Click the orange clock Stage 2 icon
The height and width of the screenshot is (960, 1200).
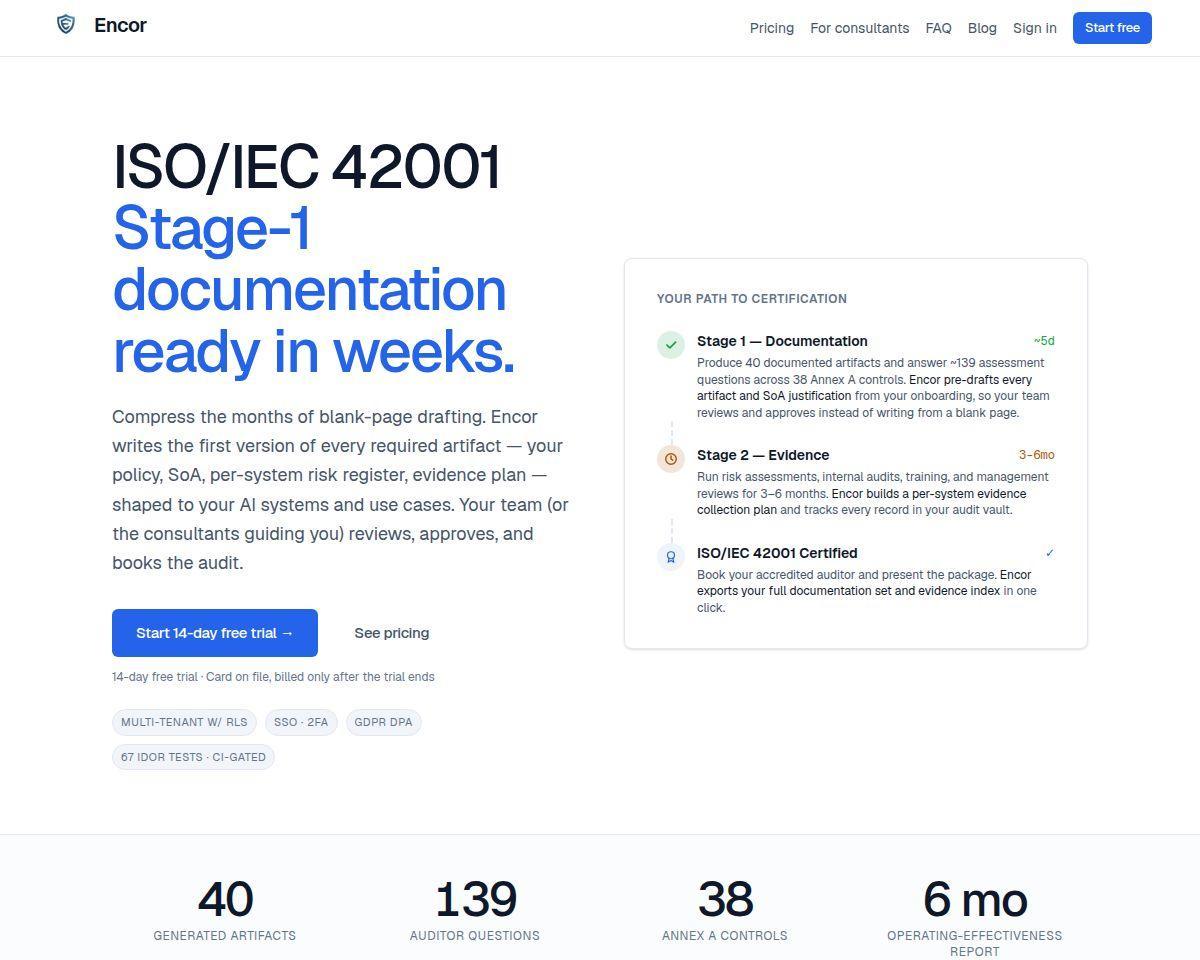point(671,459)
